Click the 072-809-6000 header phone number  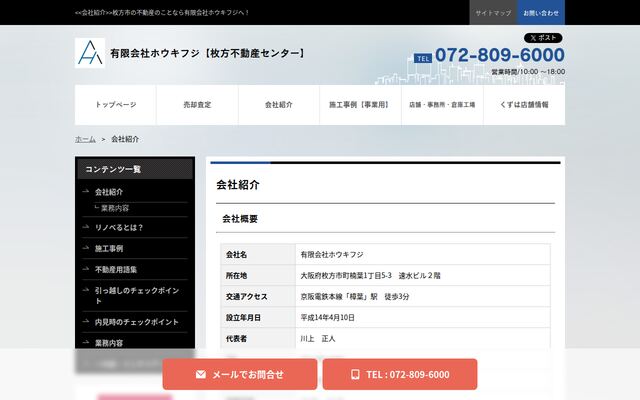click(x=500, y=55)
